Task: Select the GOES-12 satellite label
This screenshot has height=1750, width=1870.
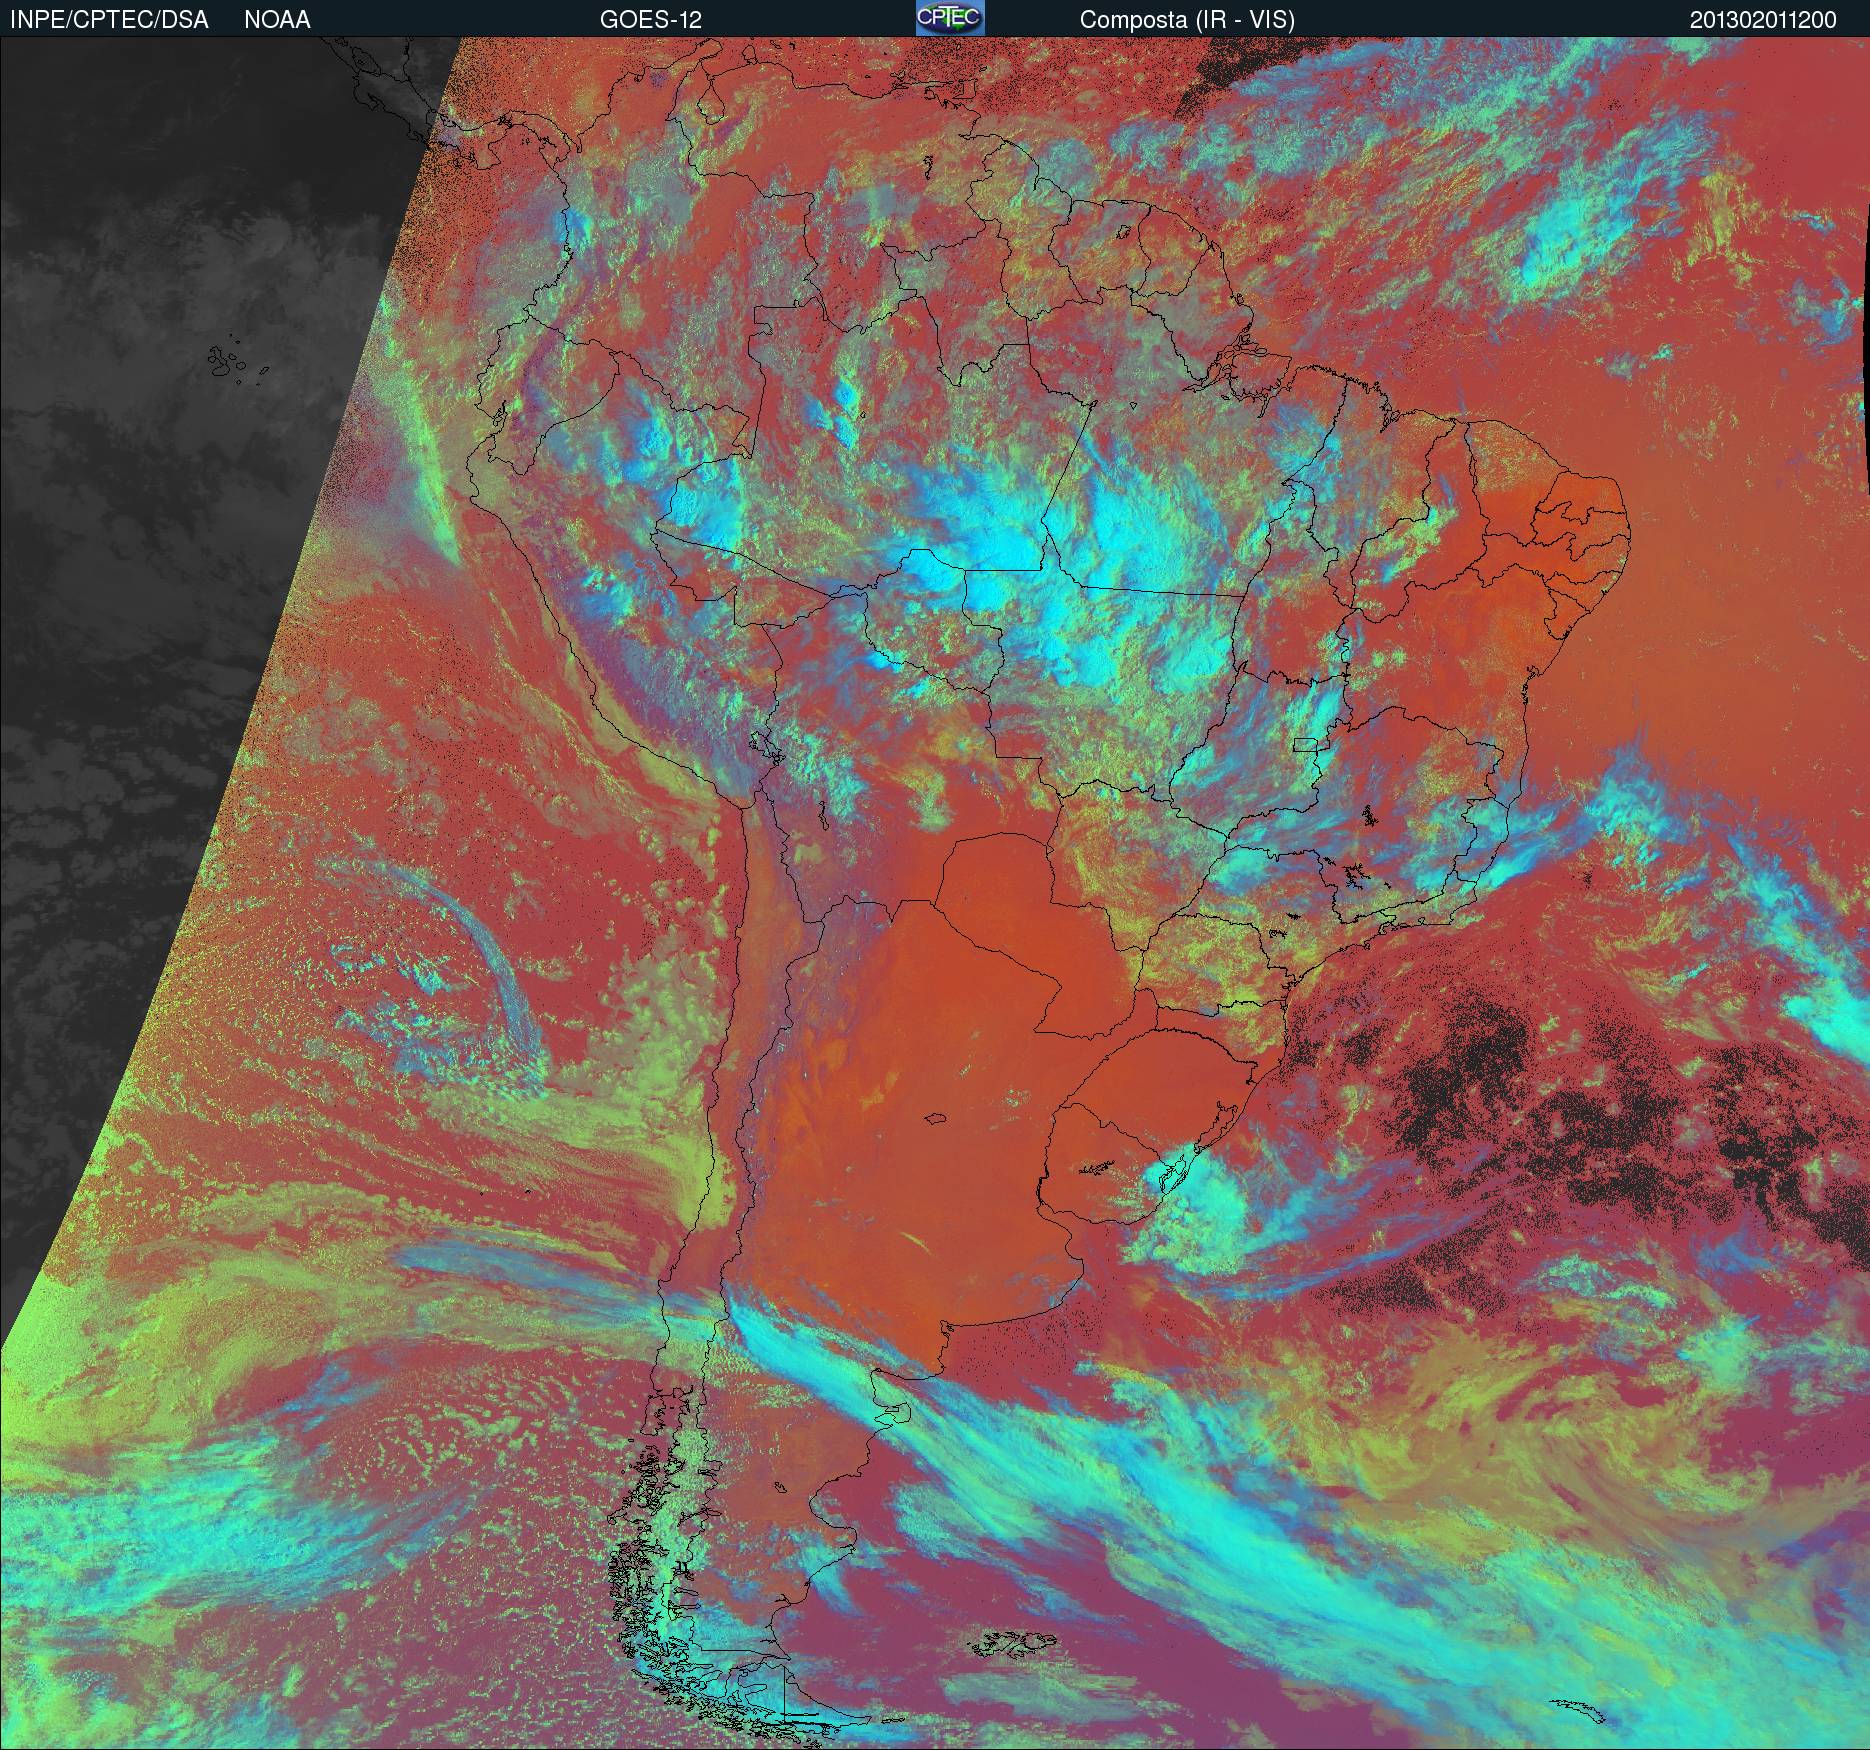Action: pyautogui.click(x=650, y=20)
